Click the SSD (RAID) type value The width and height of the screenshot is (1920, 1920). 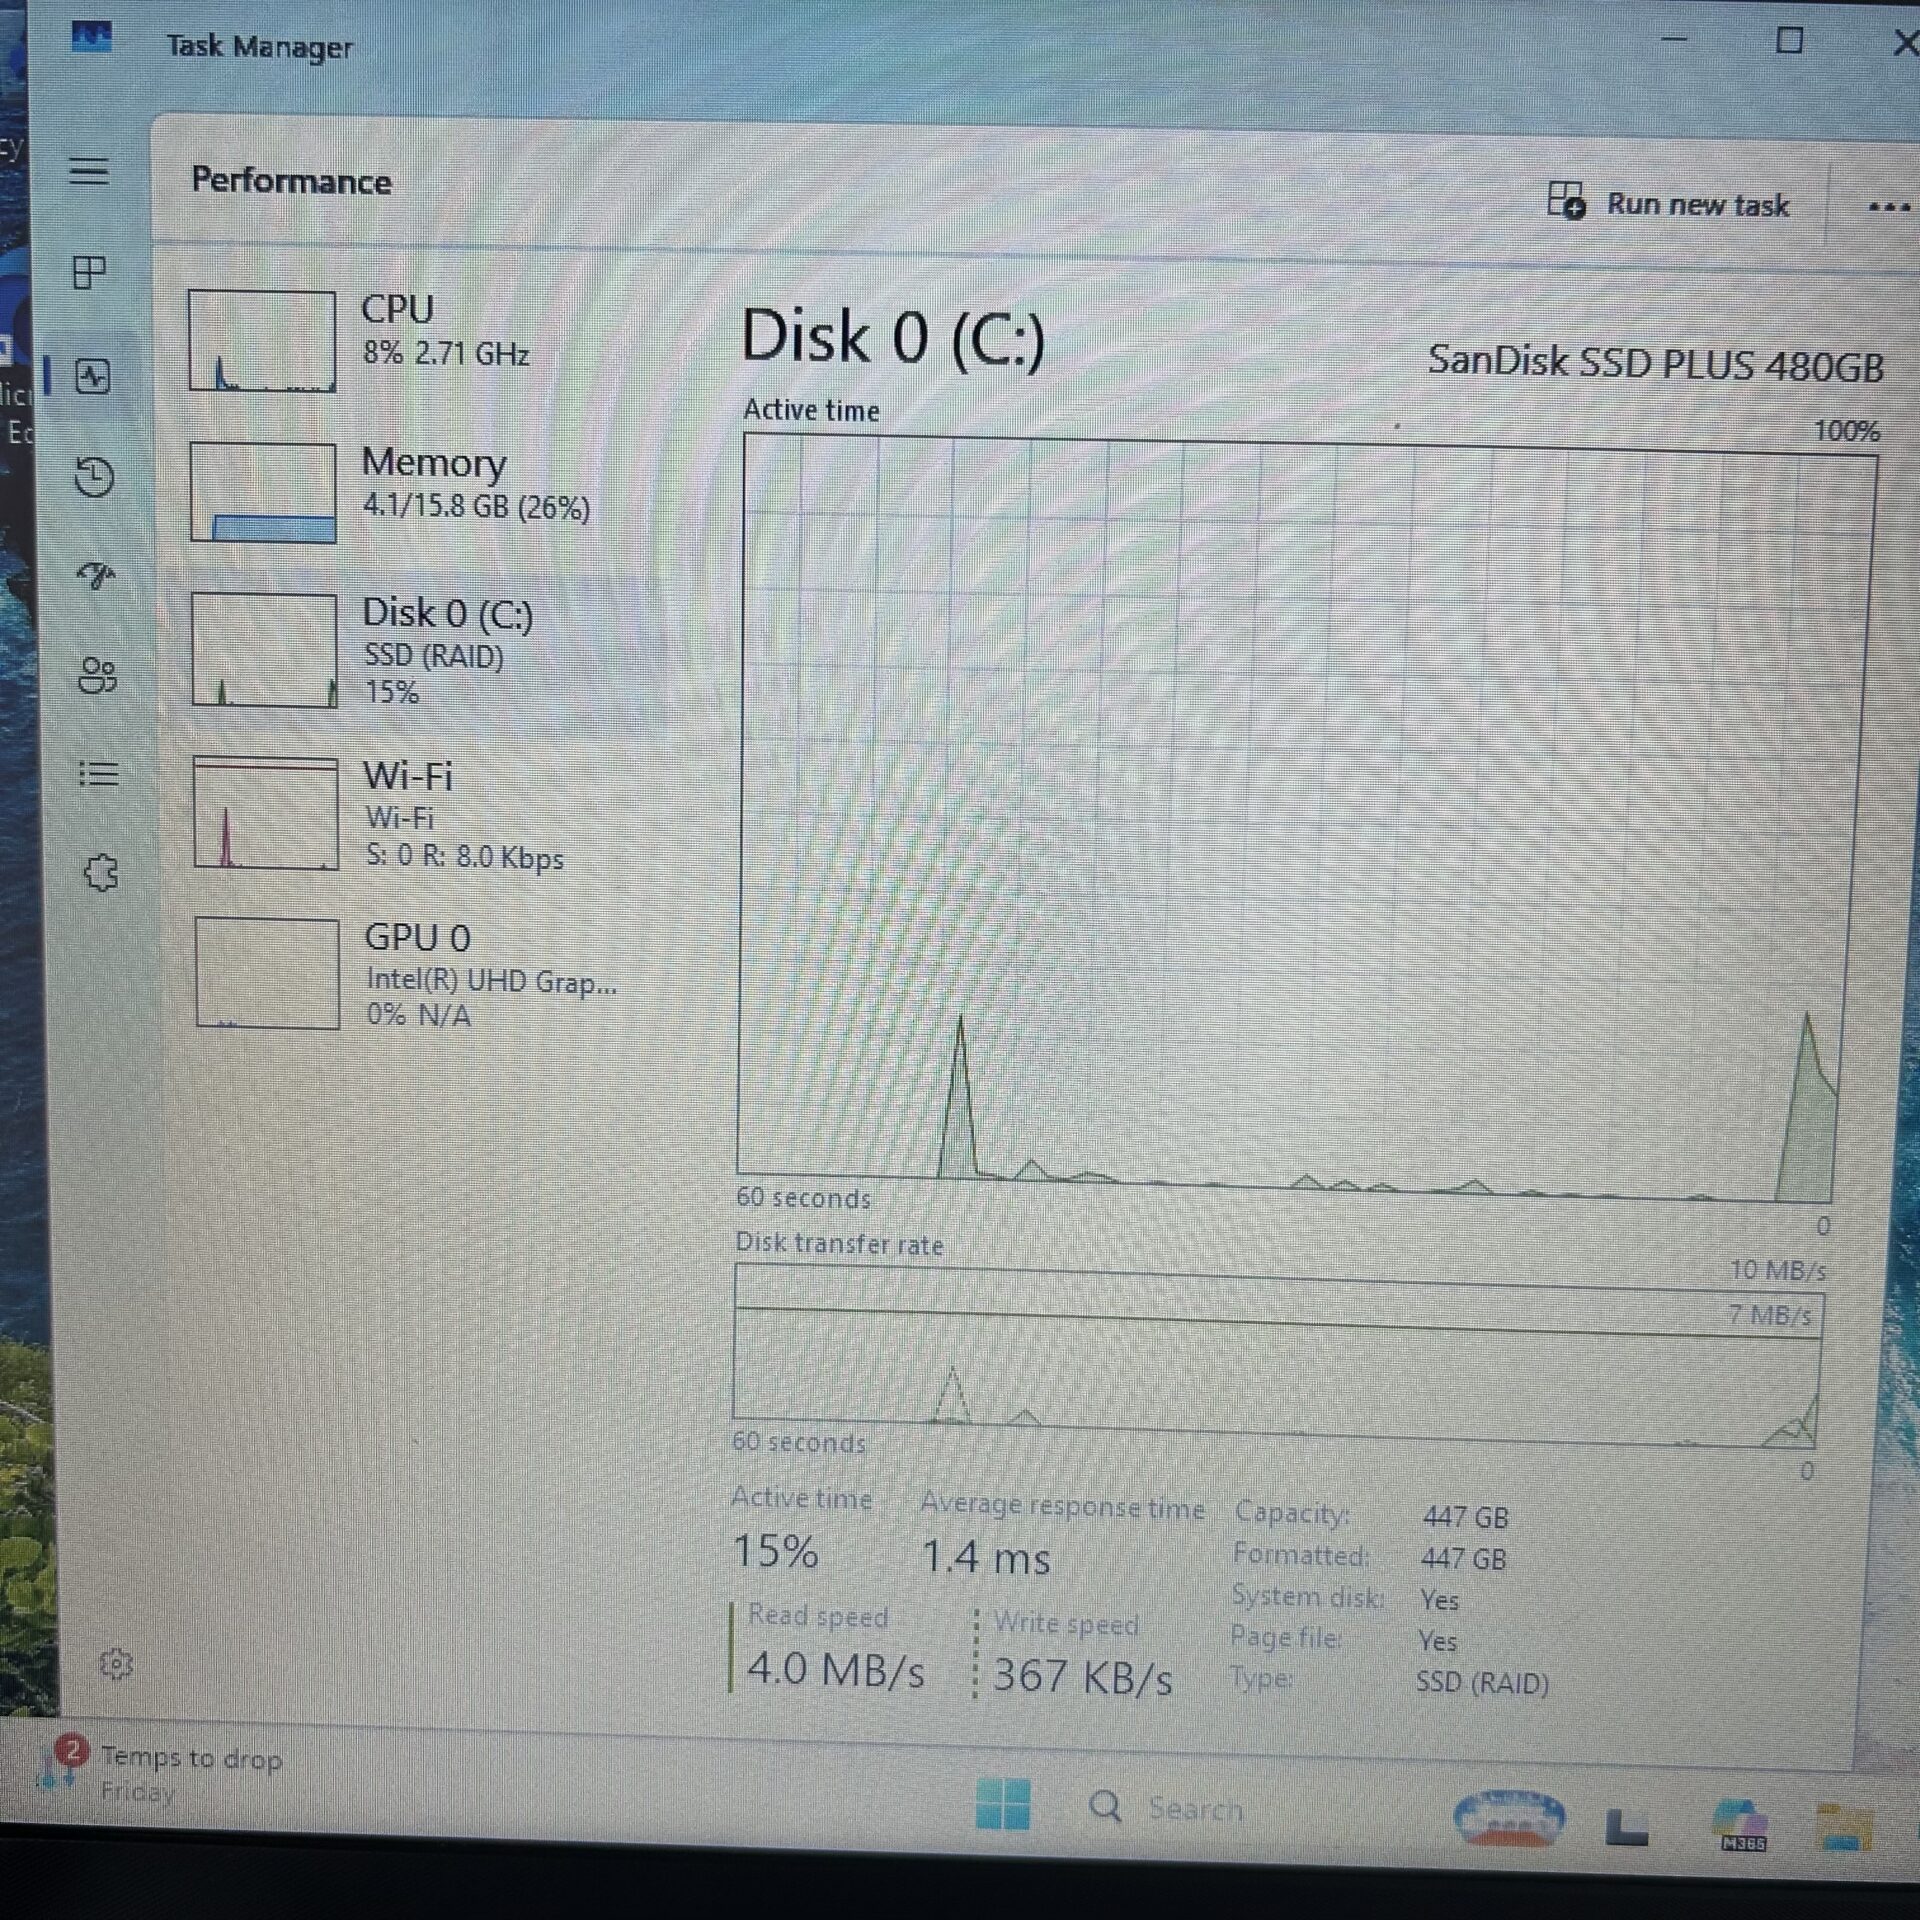click(1482, 1683)
